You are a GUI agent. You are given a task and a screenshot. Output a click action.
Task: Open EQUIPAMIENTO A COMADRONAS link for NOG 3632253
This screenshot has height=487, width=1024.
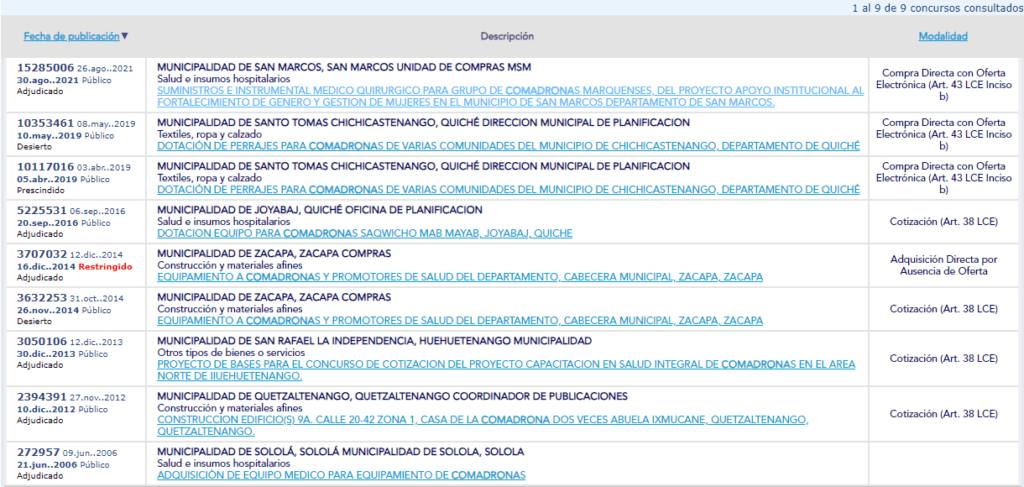[460, 321]
